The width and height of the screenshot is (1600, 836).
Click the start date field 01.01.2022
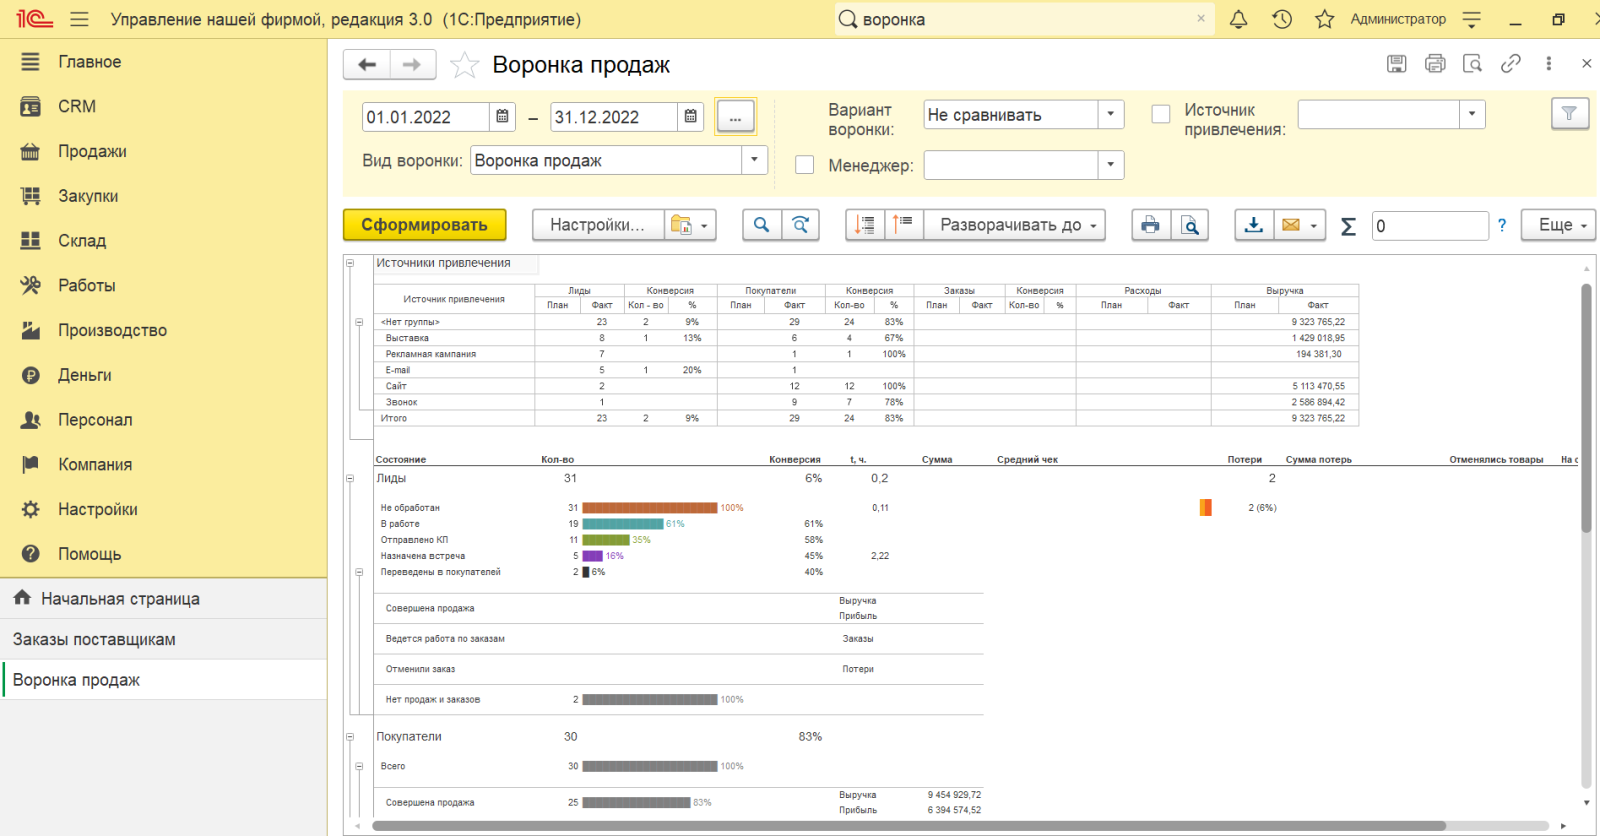426,117
